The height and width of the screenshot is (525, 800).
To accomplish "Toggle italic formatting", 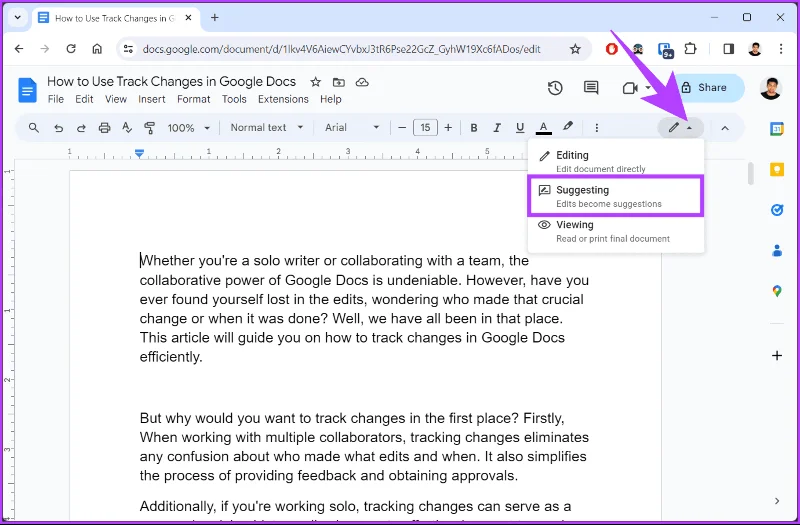I will tap(497, 128).
